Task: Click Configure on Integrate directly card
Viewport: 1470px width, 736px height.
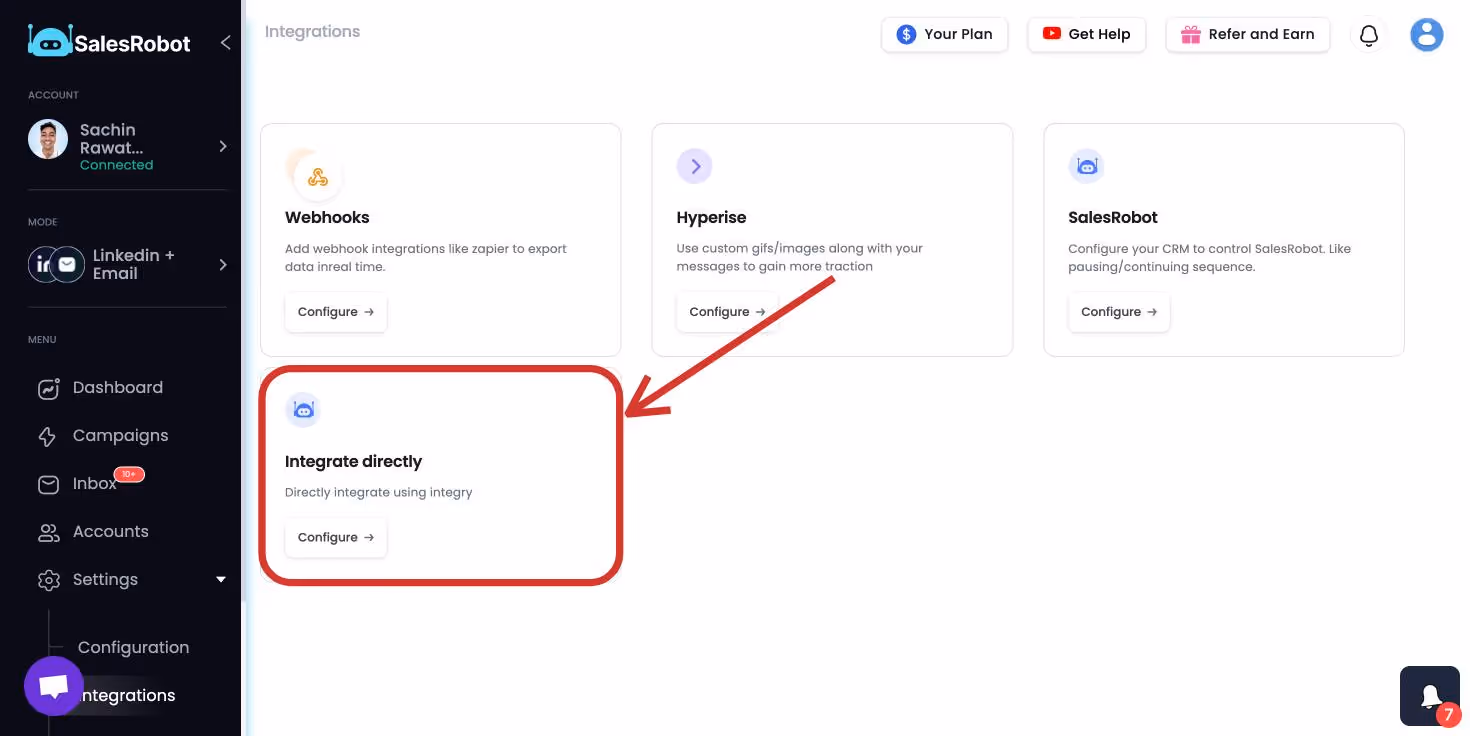Action: tap(335, 537)
